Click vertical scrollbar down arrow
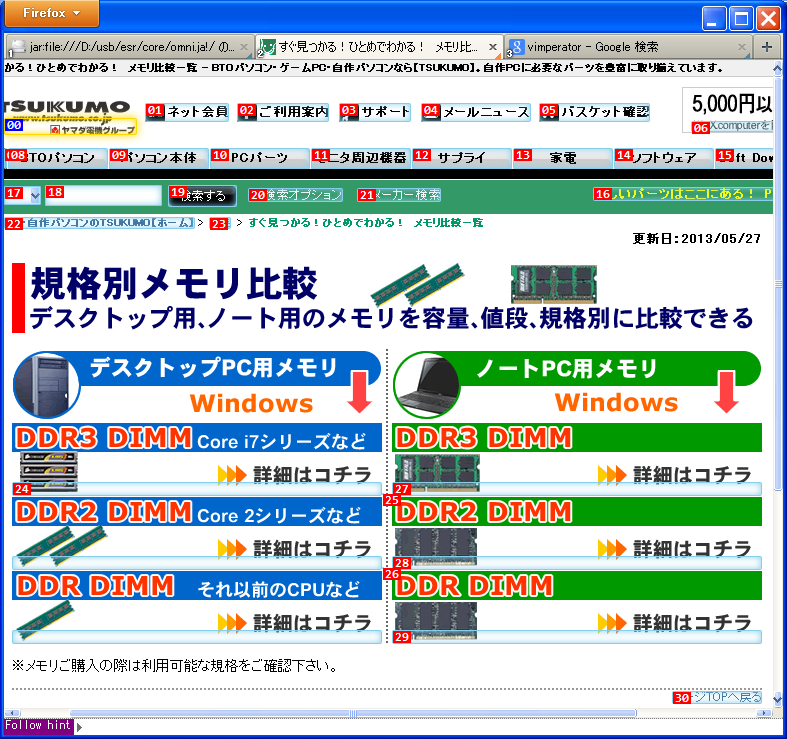The image size is (787, 739). coord(777,699)
